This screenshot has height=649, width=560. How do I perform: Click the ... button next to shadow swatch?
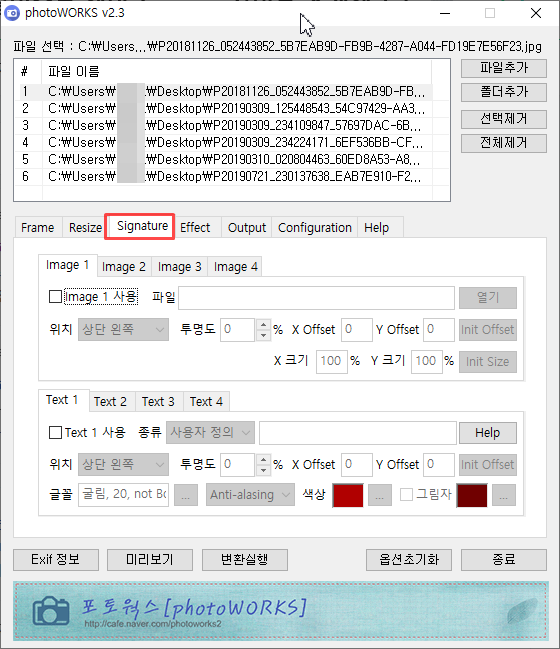point(504,495)
